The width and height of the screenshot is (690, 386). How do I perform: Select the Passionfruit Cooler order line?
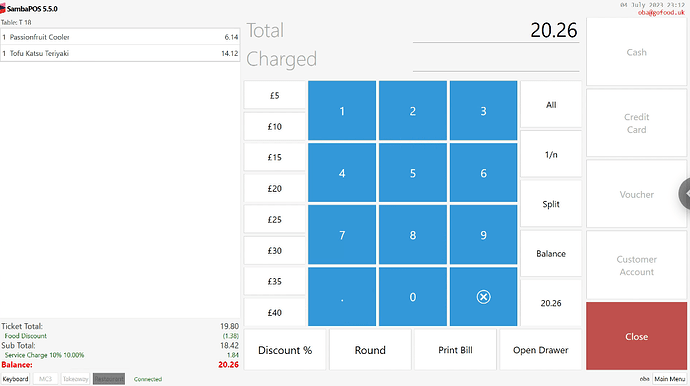(120, 37)
